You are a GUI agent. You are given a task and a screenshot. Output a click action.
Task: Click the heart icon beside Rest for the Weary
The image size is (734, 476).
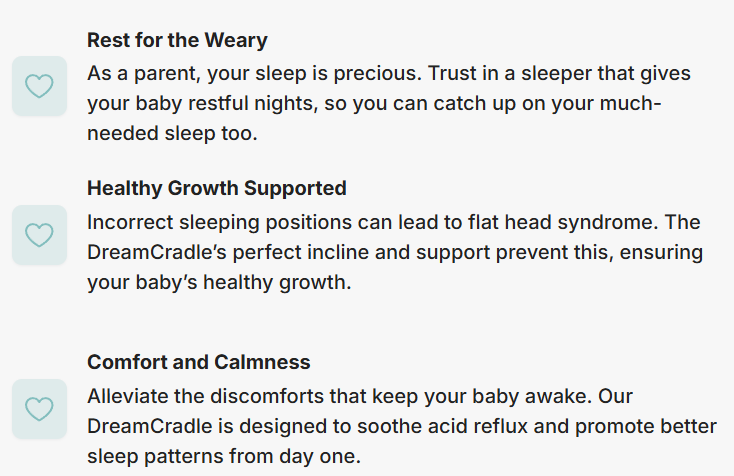pyautogui.click(x=39, y=87)
